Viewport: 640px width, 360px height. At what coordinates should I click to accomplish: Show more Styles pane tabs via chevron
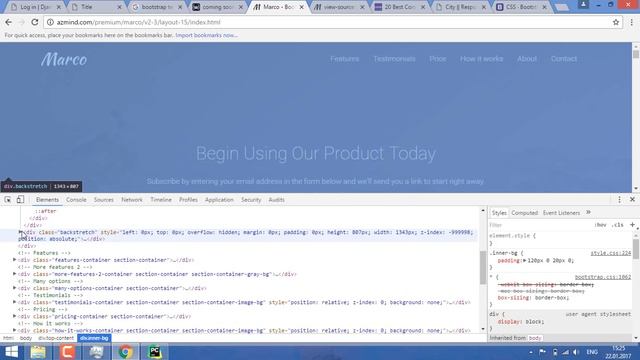click(x=588, y=212)
